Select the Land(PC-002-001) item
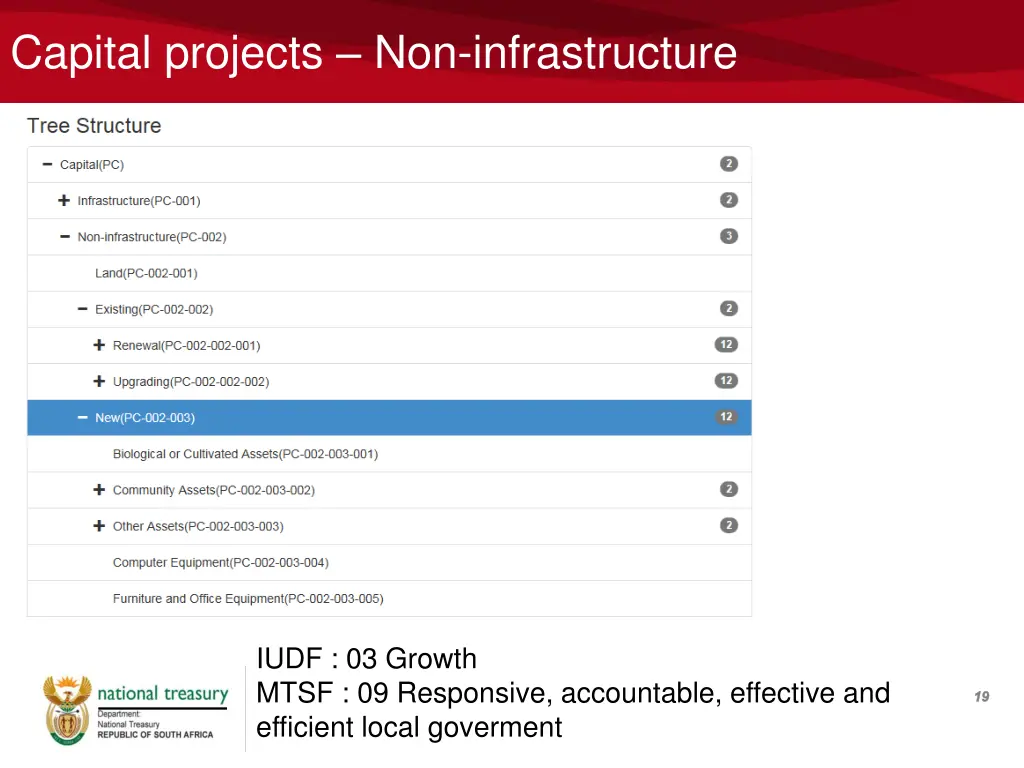1024x768 pixels. (146, 273)
